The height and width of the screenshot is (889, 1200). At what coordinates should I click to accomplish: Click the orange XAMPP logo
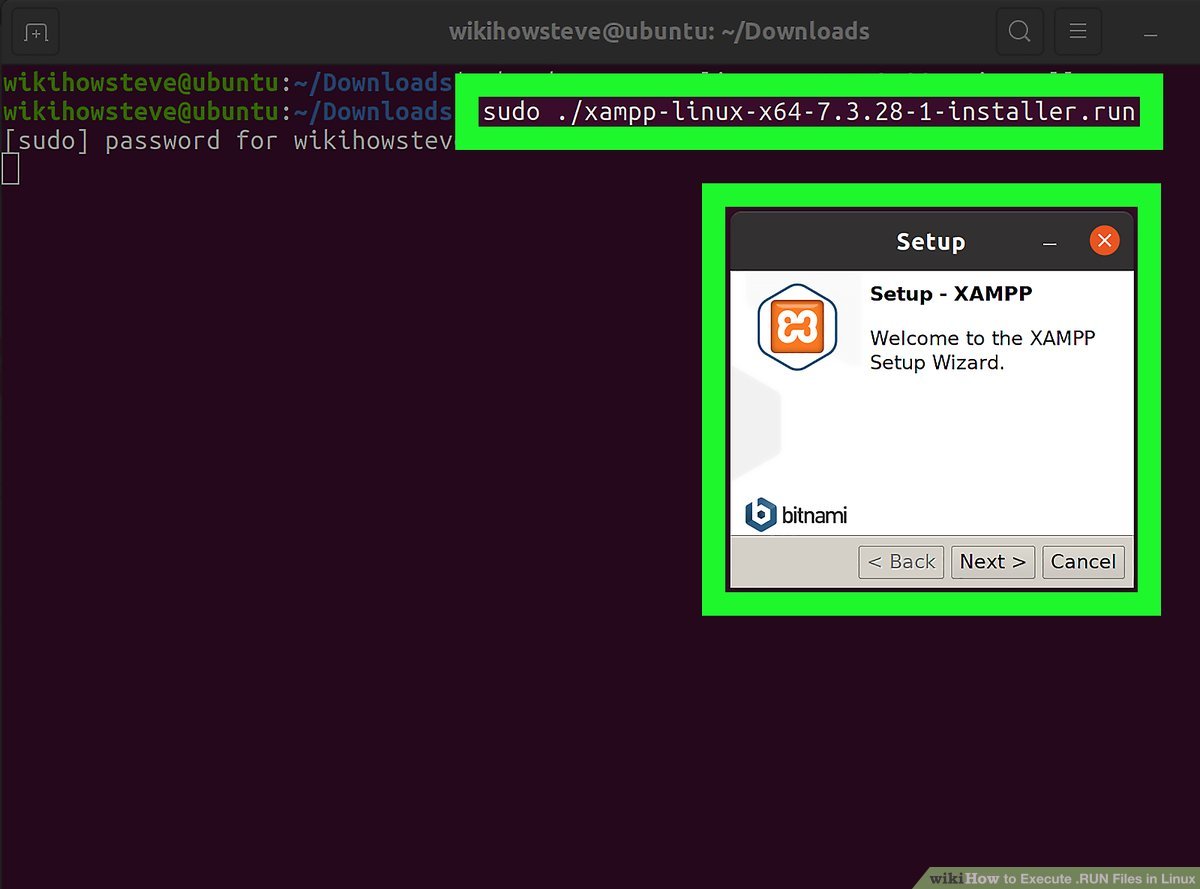[796, 327]
